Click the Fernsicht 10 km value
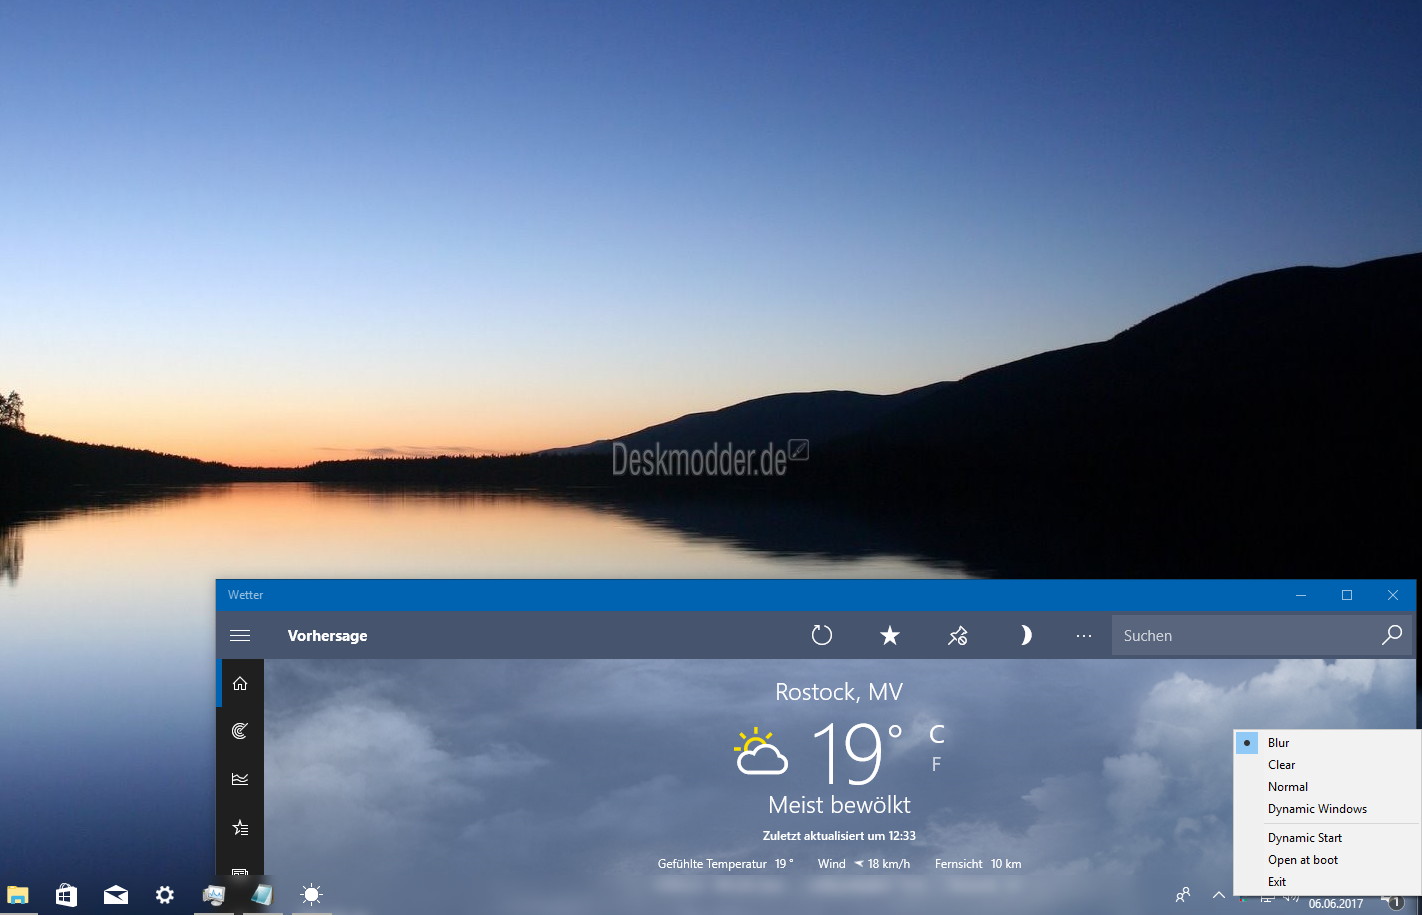 pos(978,863)
